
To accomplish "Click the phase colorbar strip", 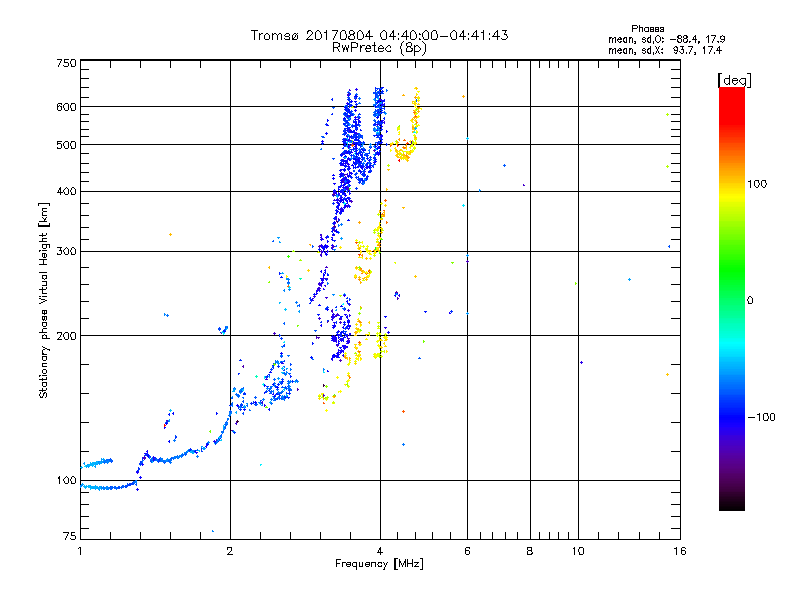I will tap(732, 299).
